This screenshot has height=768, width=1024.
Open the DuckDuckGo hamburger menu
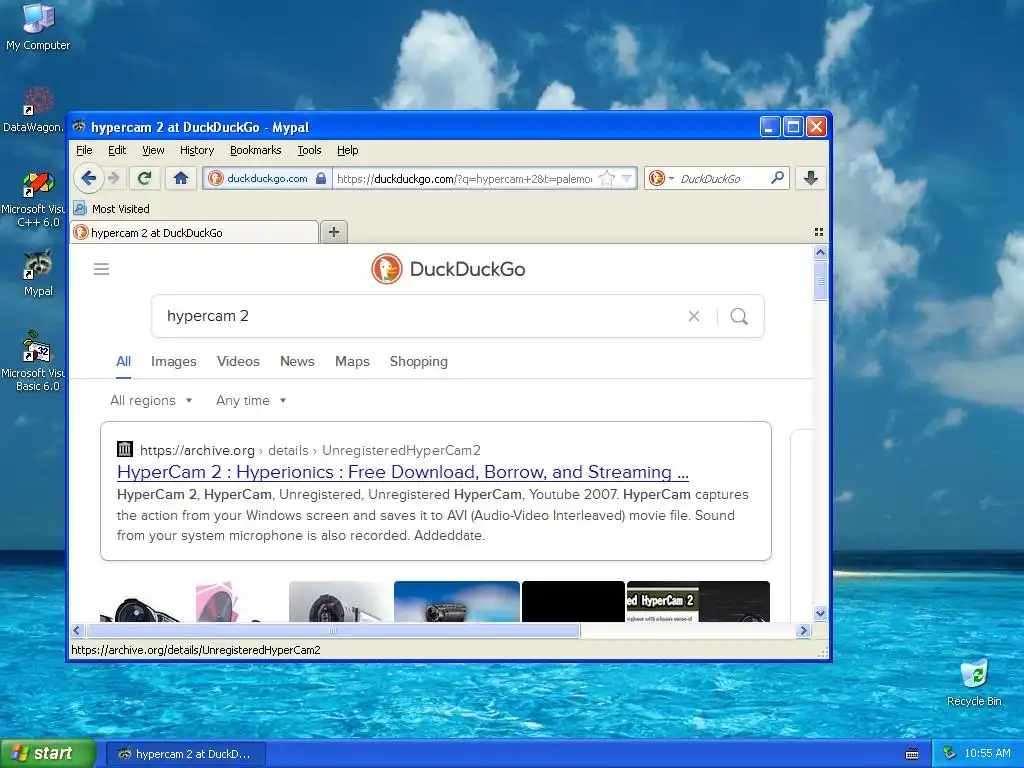[101, 269]
